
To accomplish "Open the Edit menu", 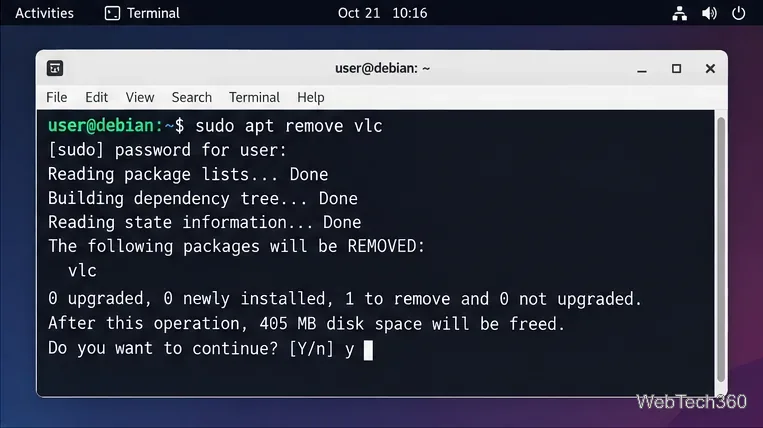I will (96, 97).
